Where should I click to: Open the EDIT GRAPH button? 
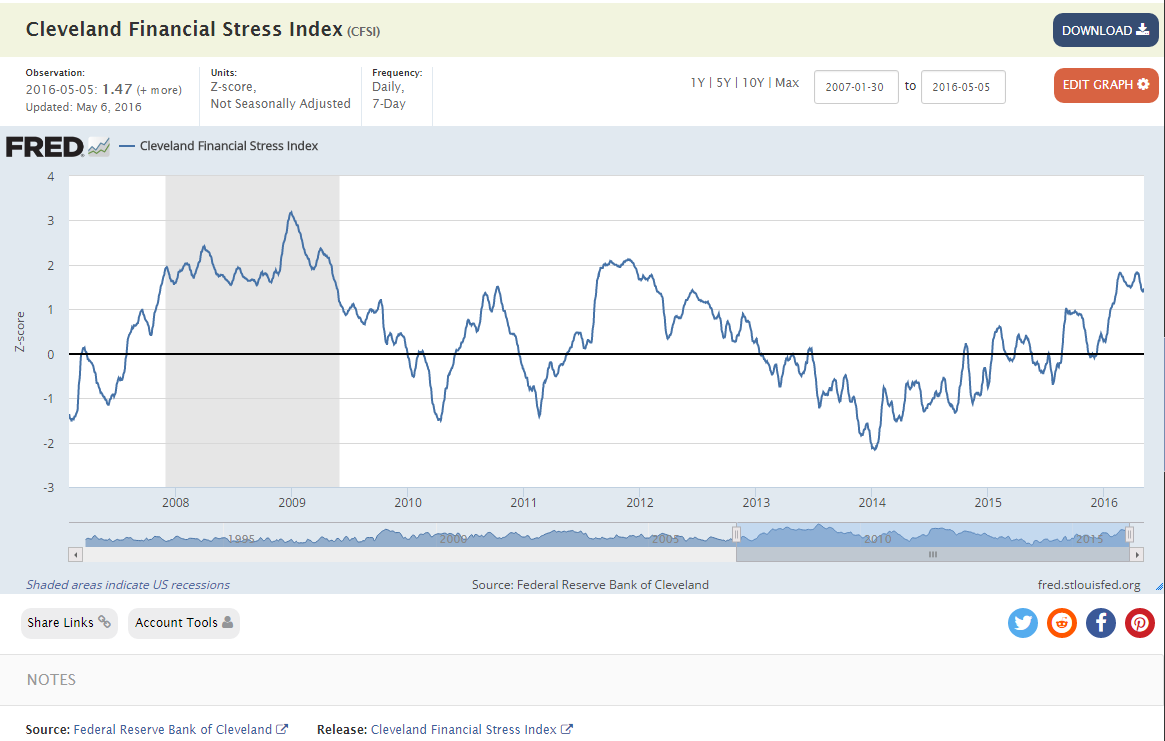[x=1106, y=85]
